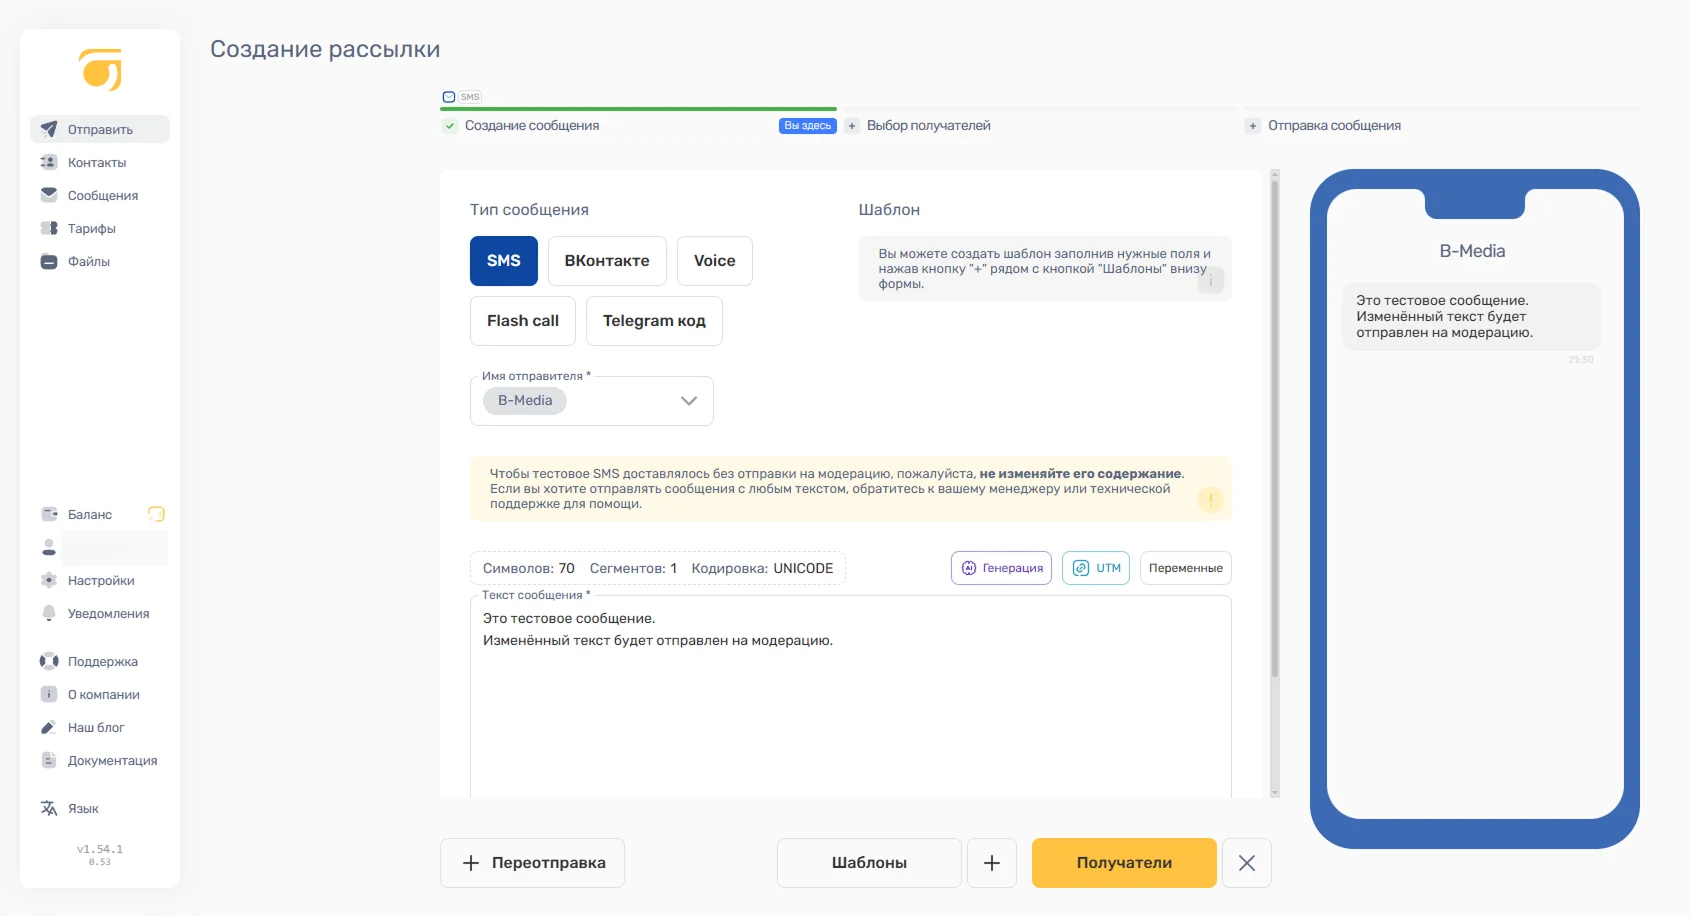
Task: Open the Шаблоны templates list
Action: tap(868, 863)
